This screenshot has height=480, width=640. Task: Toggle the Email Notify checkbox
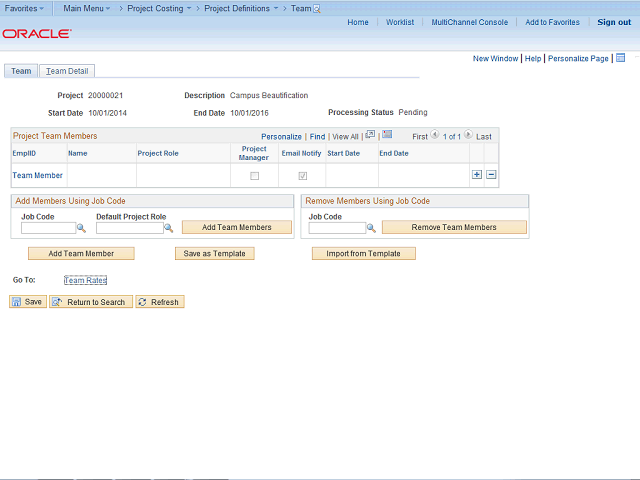pyautogui.click(x=302, y=176)
